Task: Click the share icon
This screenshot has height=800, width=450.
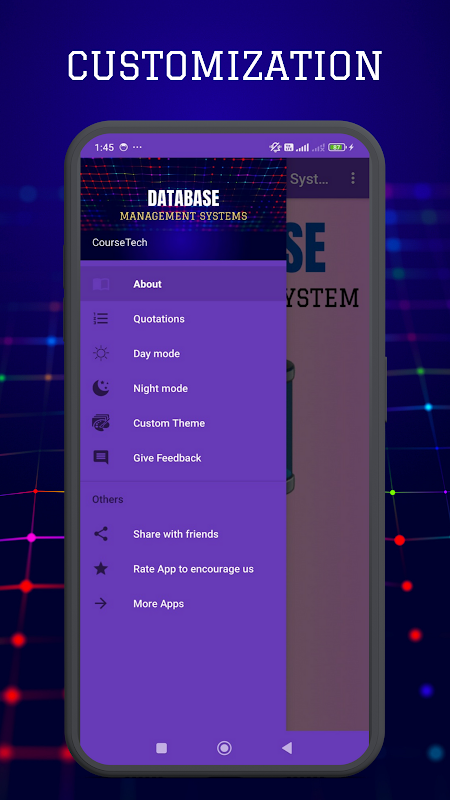Action: [101, 534]
